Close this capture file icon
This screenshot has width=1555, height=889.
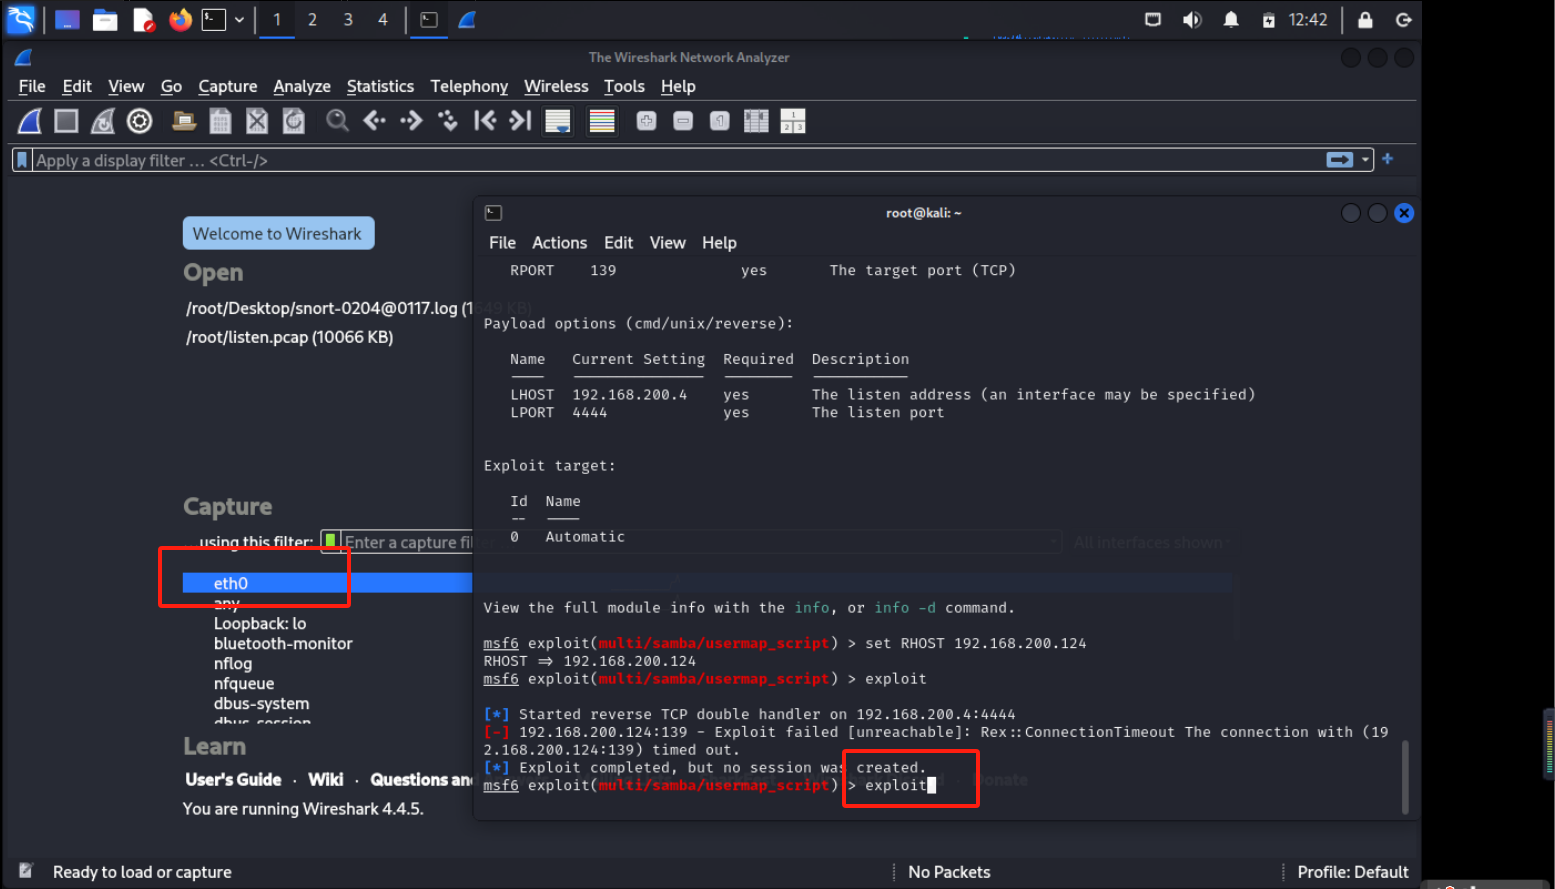click(x=257, y=121)
